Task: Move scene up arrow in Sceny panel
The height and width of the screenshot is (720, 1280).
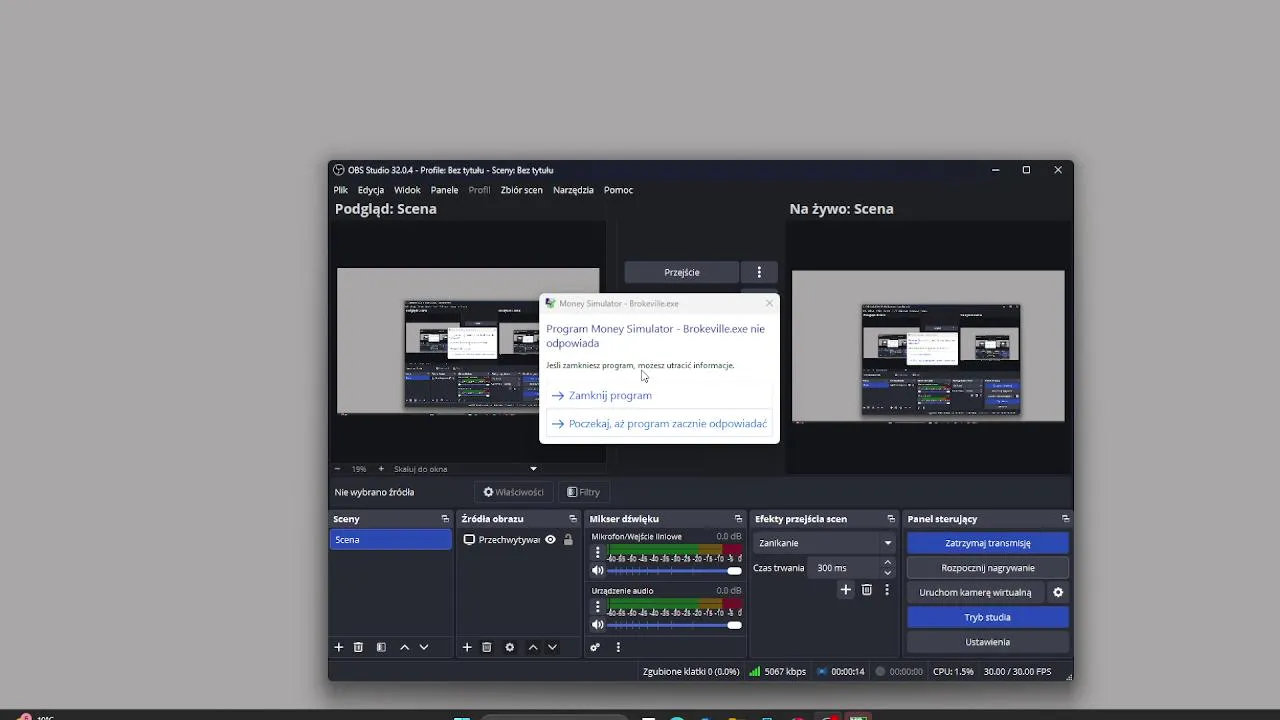Action: [x=404, y=647]
